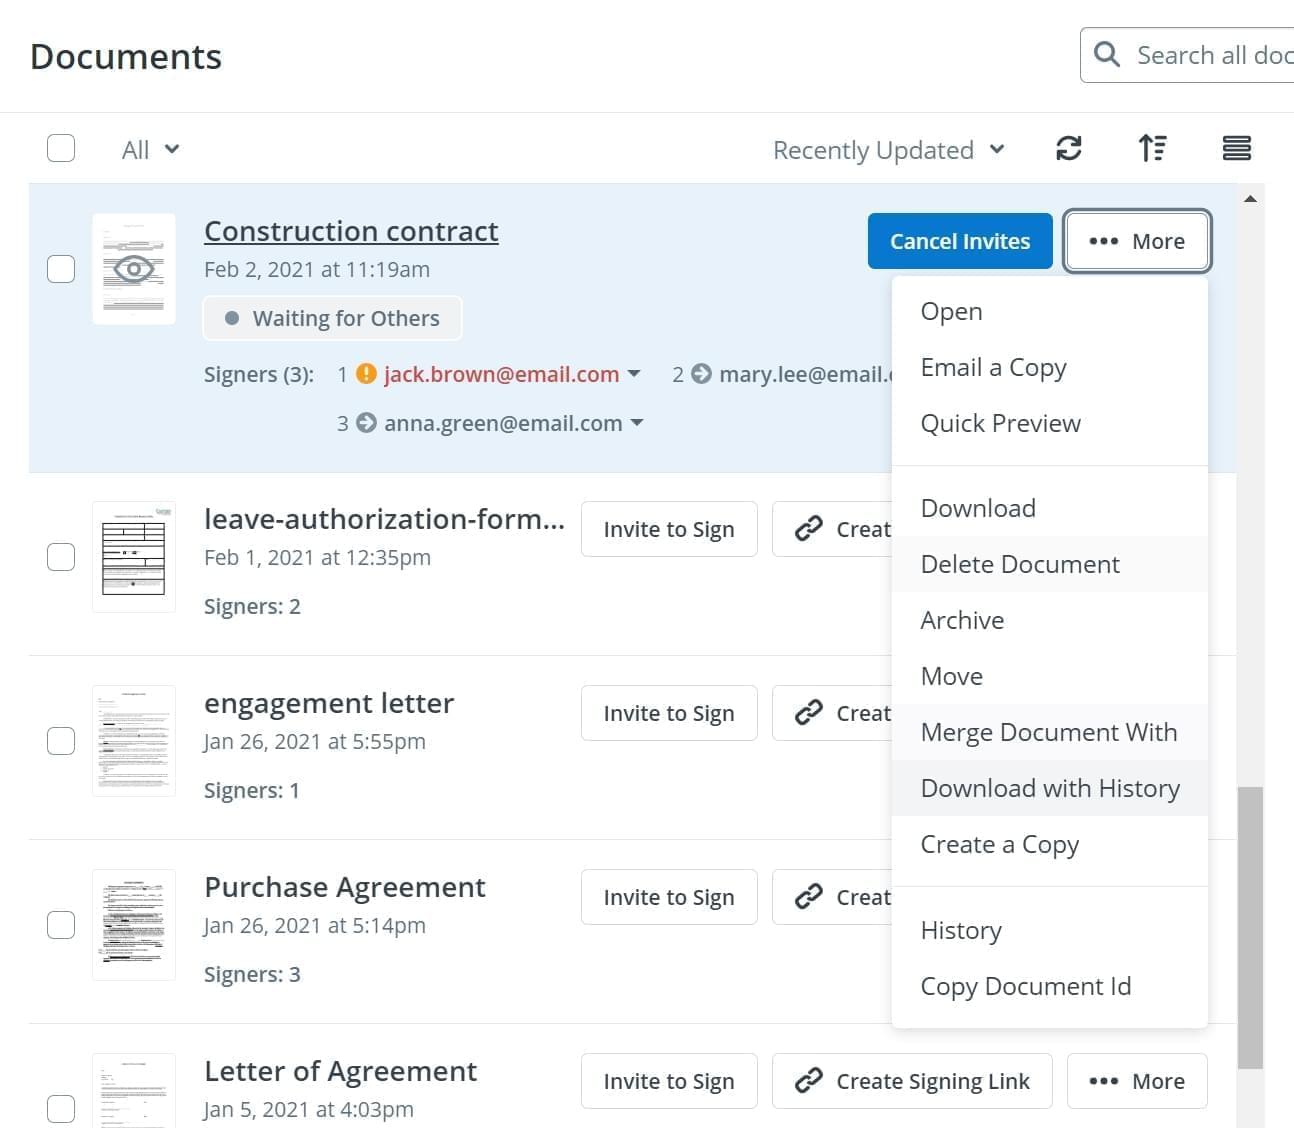Click the eye preview icon on Construction contract
This screenshot has width=1294, height=1128.
click(x=134, y=269)
